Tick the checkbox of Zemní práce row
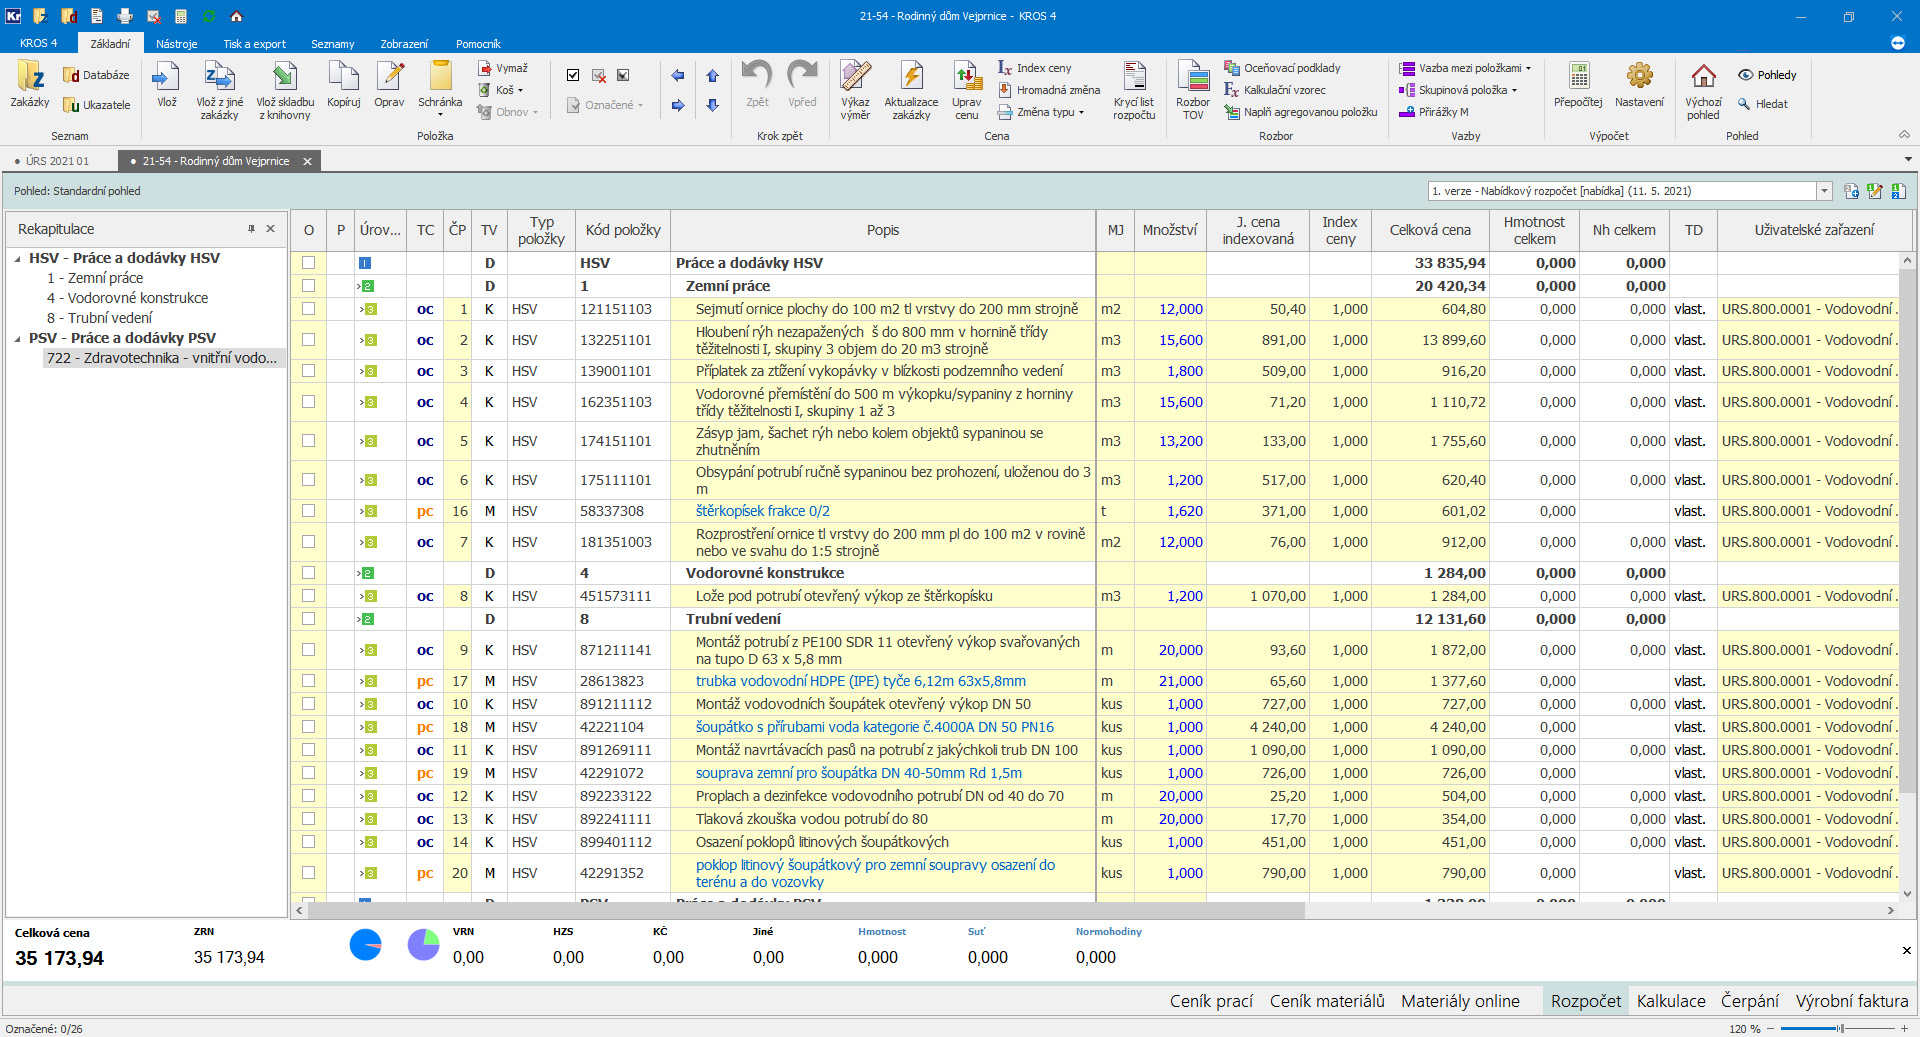 pyautogui.click(x=308, y=286)
